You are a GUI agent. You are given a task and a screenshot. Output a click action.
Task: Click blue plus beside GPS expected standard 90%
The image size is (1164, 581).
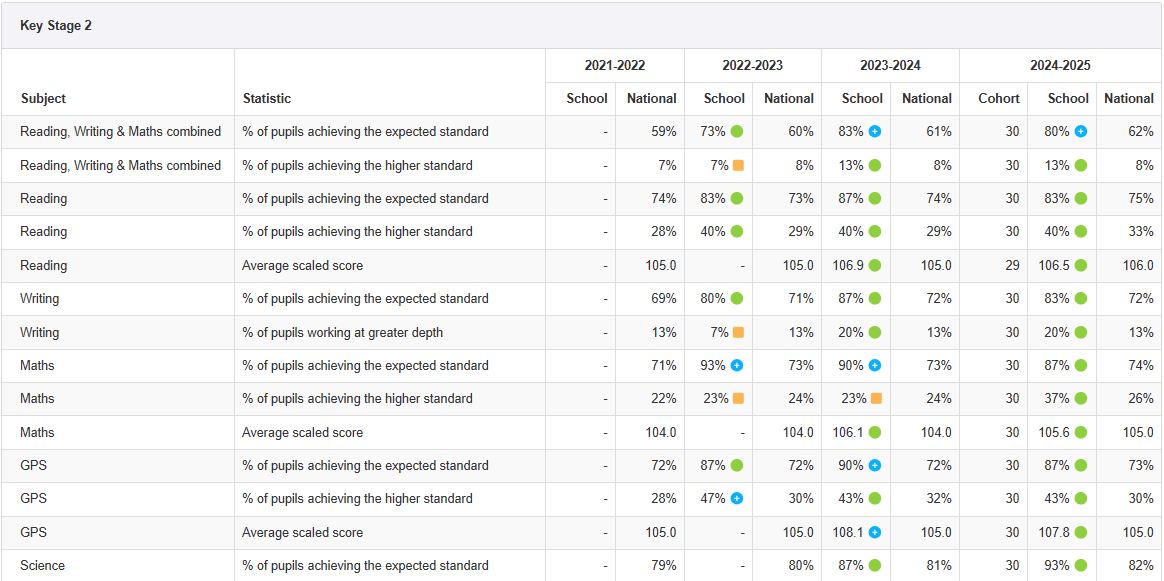[x=875, y=465]
